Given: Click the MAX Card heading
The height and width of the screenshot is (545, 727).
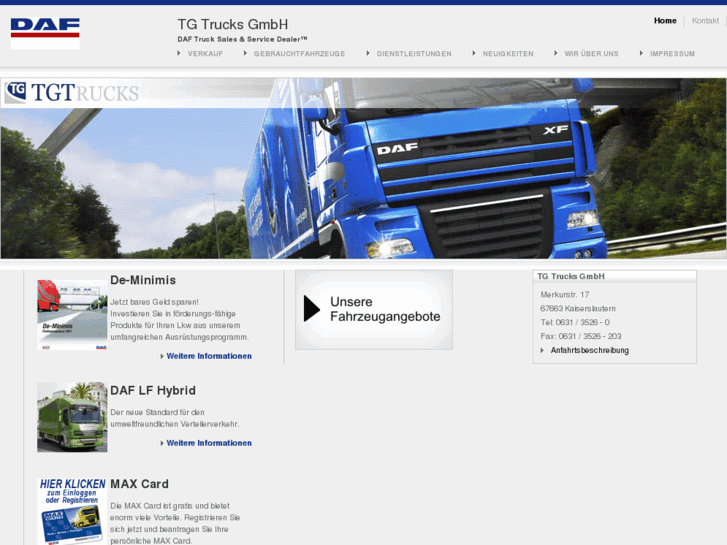Looking at the screenshot, I should click(139, 484).
